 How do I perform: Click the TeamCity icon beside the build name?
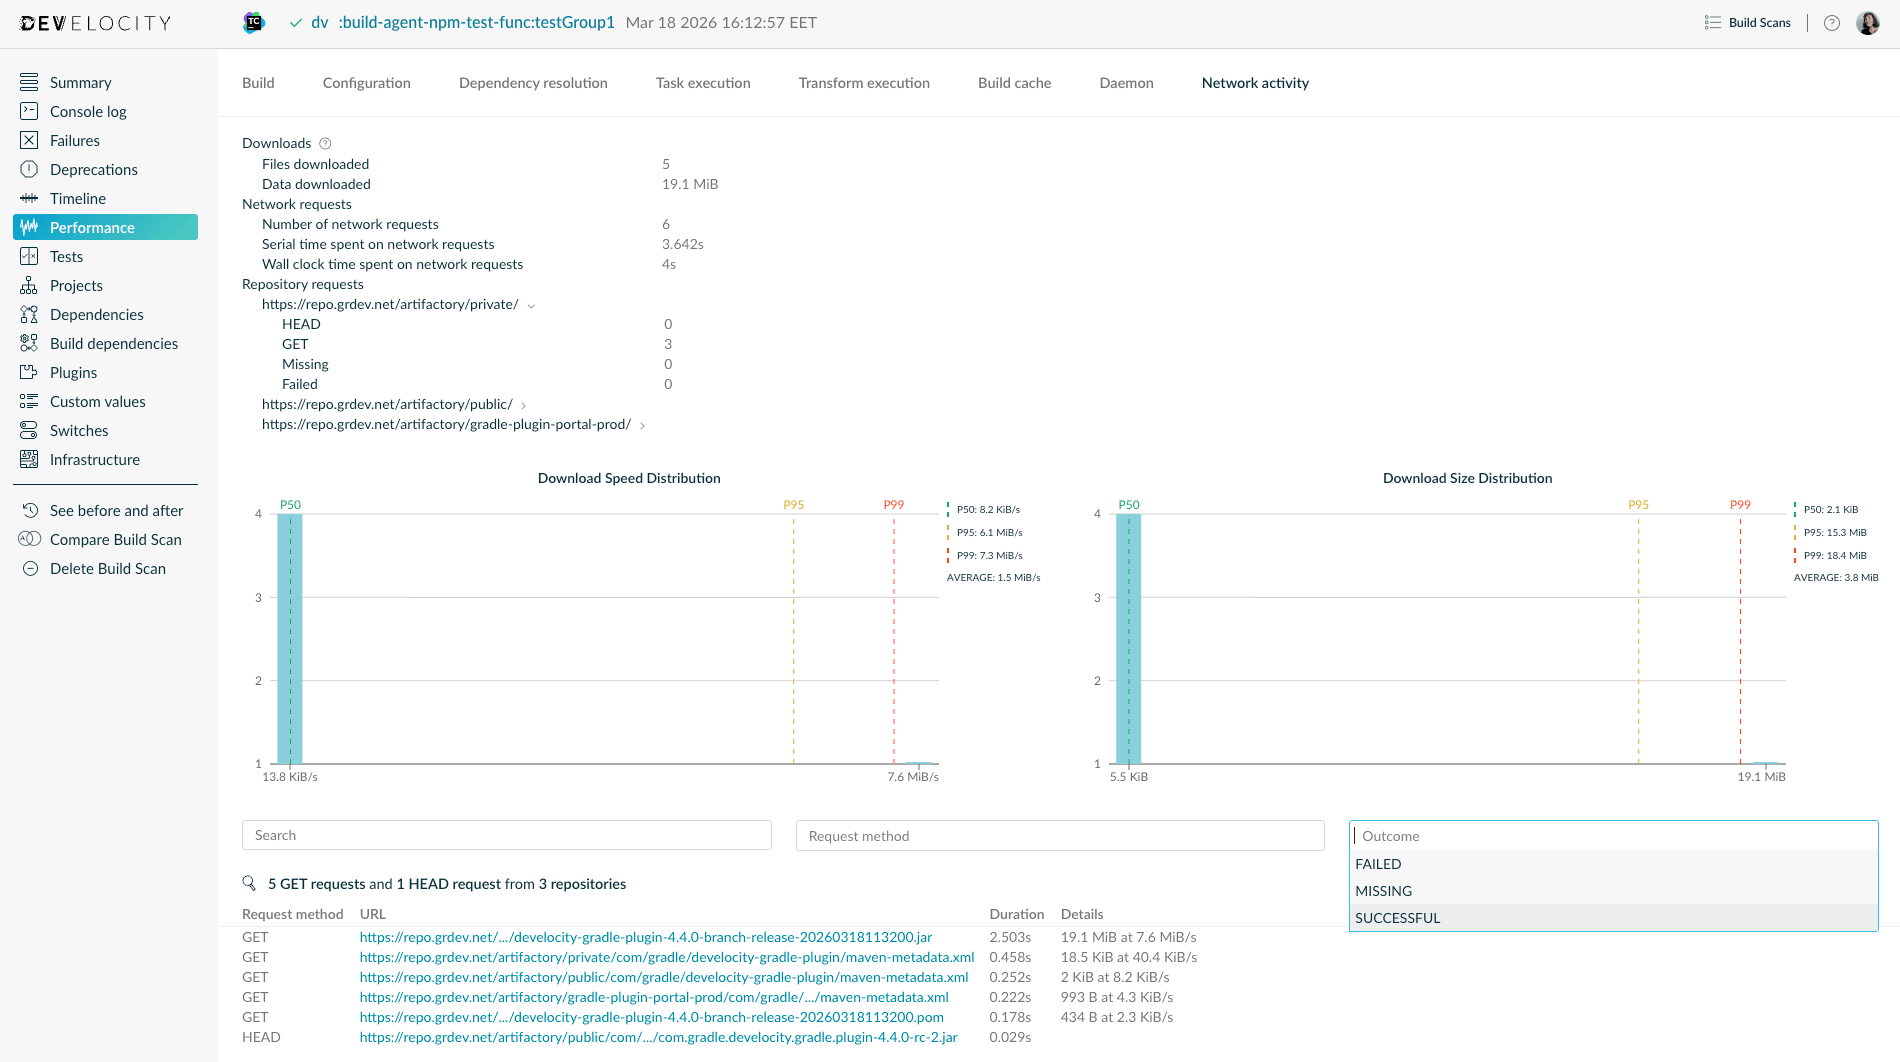pyautogui.click(x=253, y=21)
